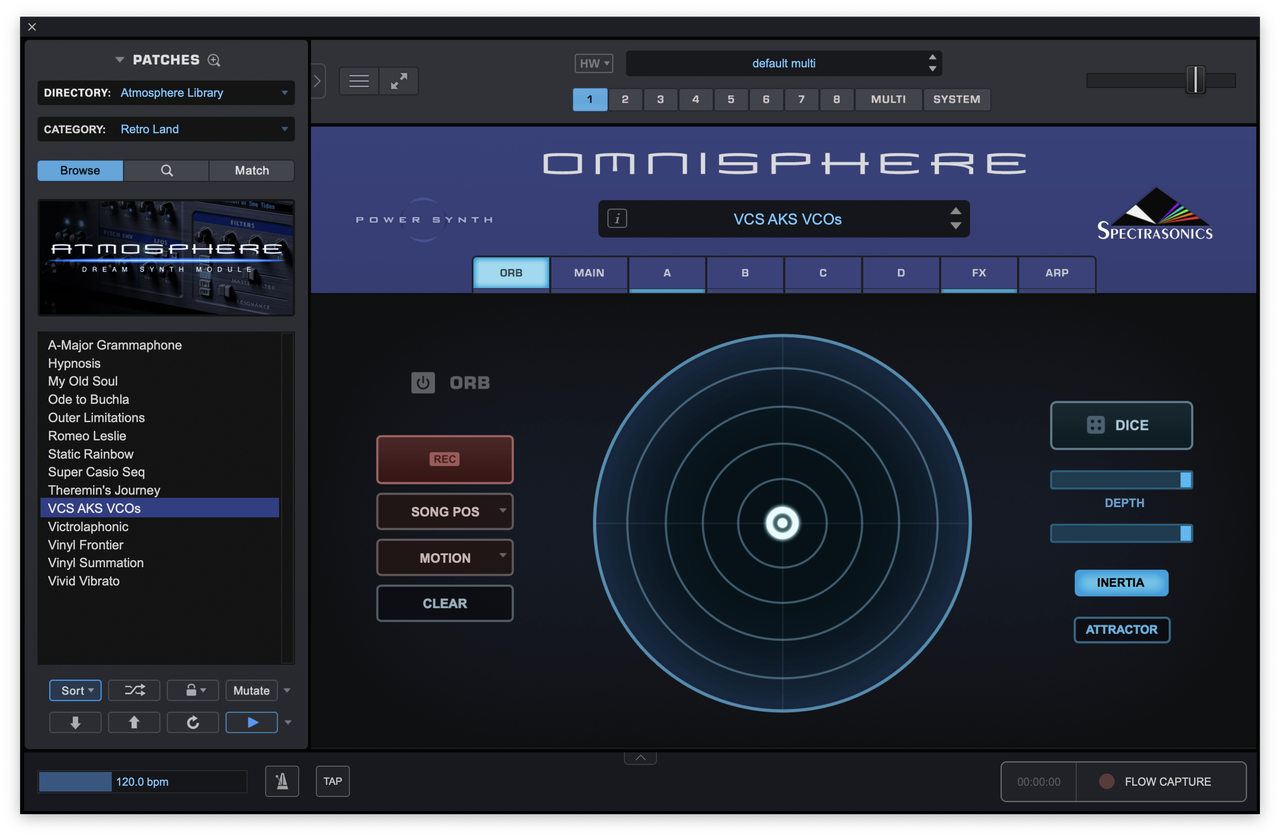This screenshot has height=838, width=1280.
Task: Click the 120.0 bpm tempo field
Action: coord(142,781)
